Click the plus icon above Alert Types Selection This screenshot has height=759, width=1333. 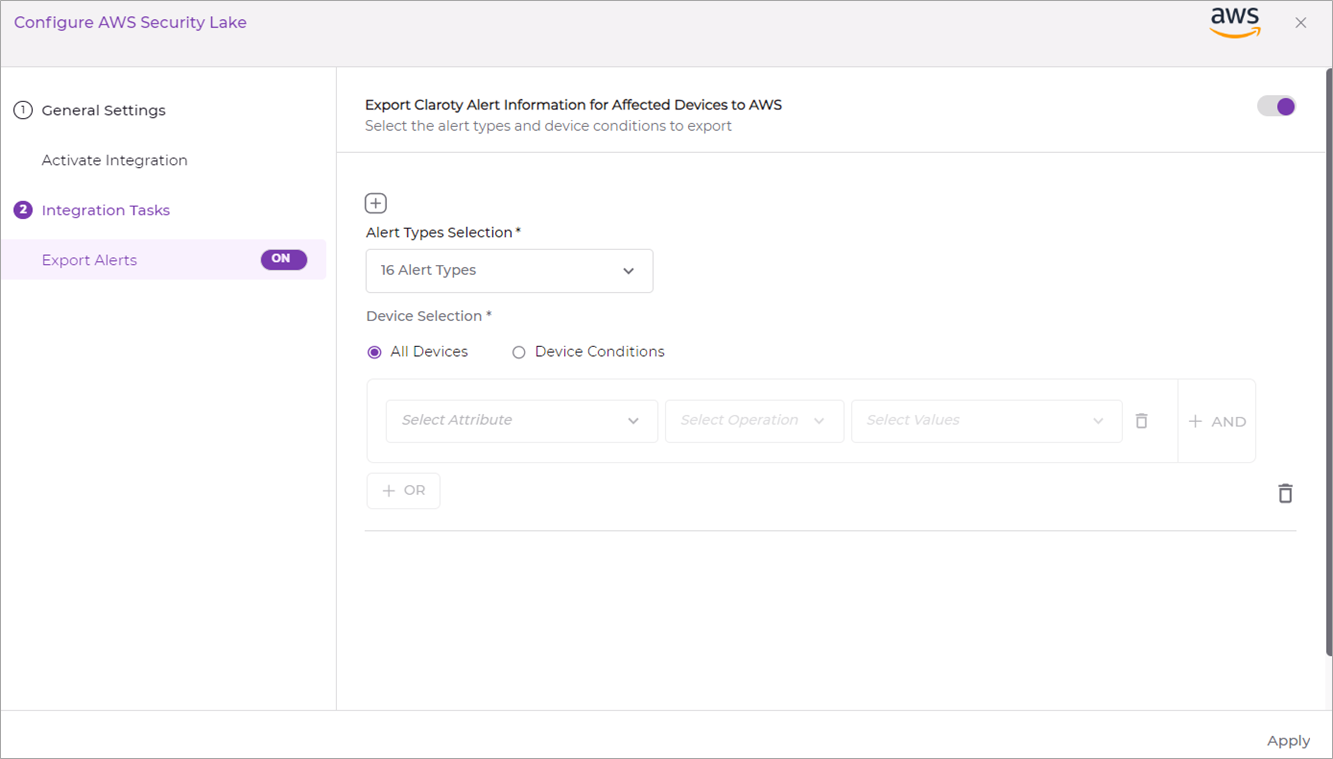click(x=376, y=203)
